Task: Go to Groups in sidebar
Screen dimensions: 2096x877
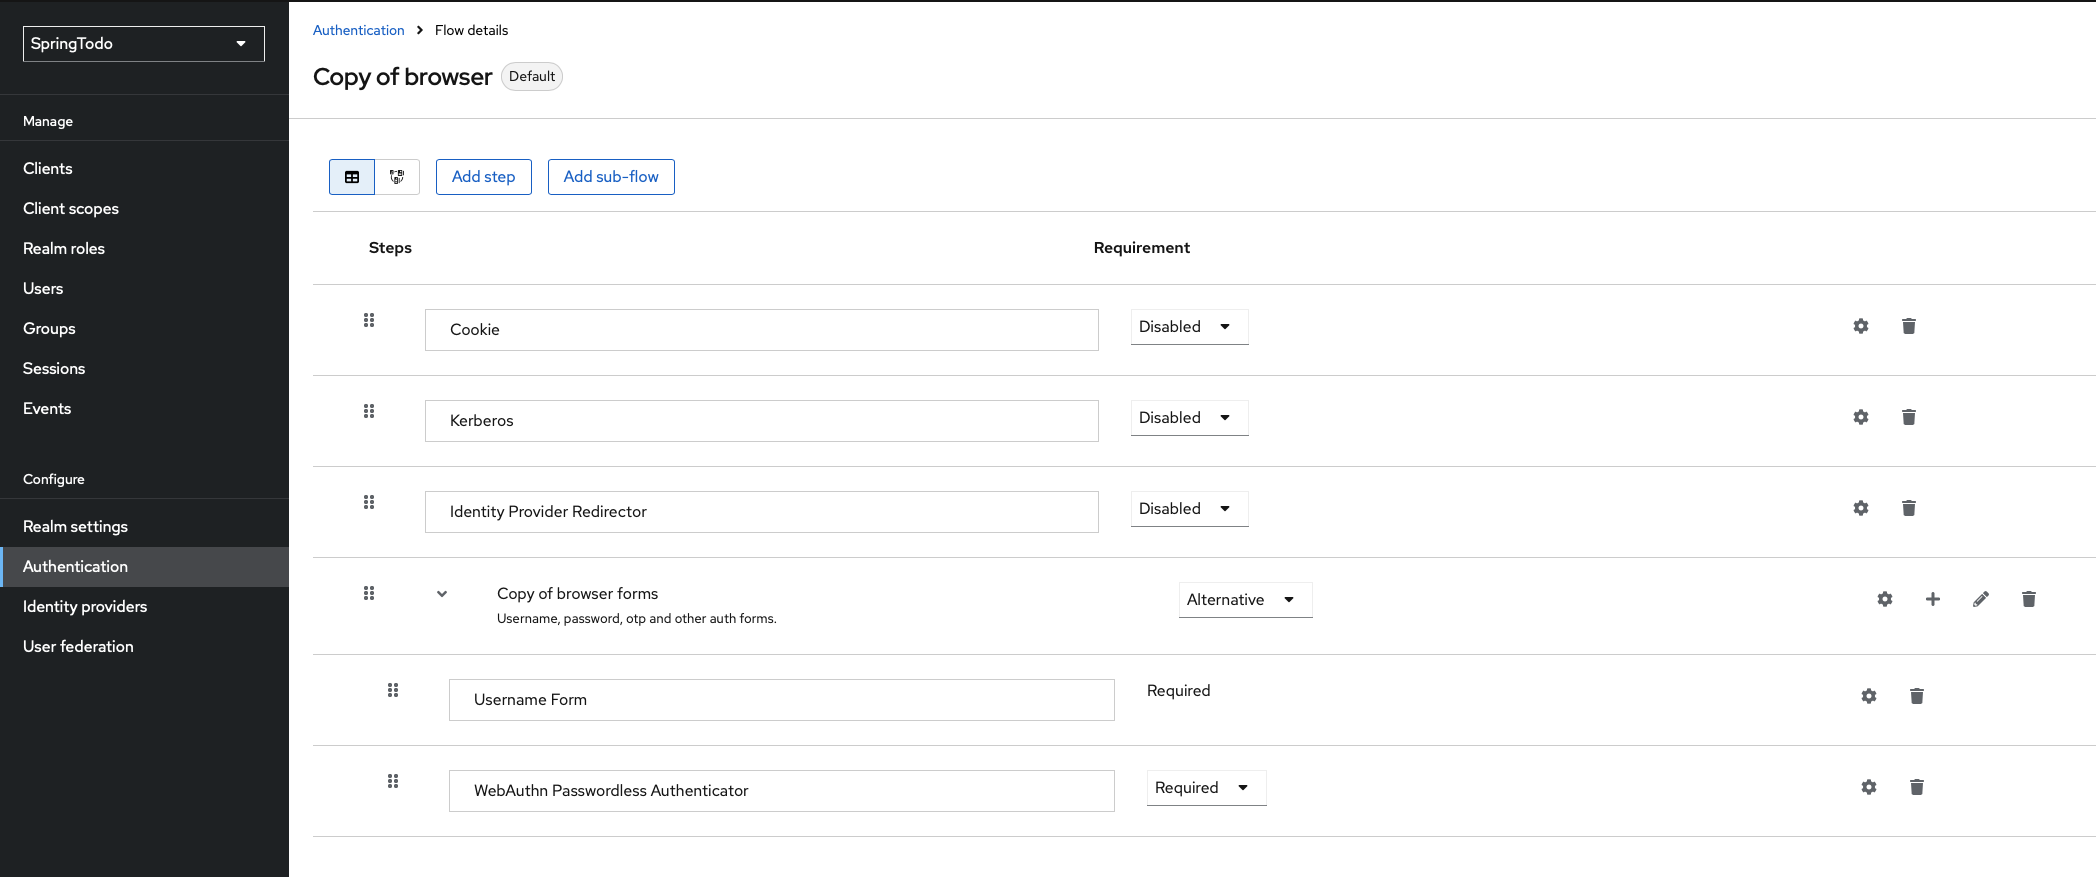Action: (144, 328)
